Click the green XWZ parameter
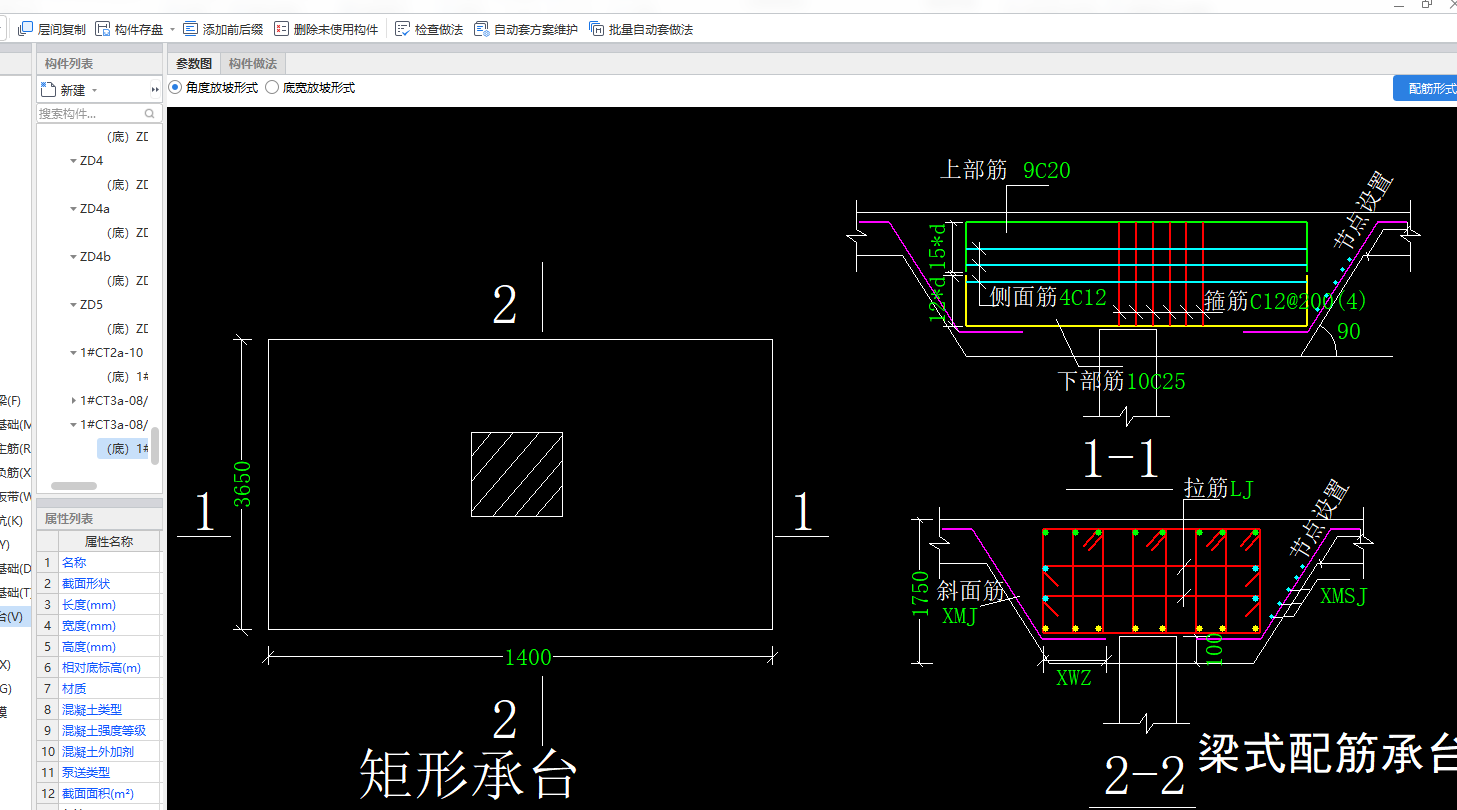 tap(1074, 678)
